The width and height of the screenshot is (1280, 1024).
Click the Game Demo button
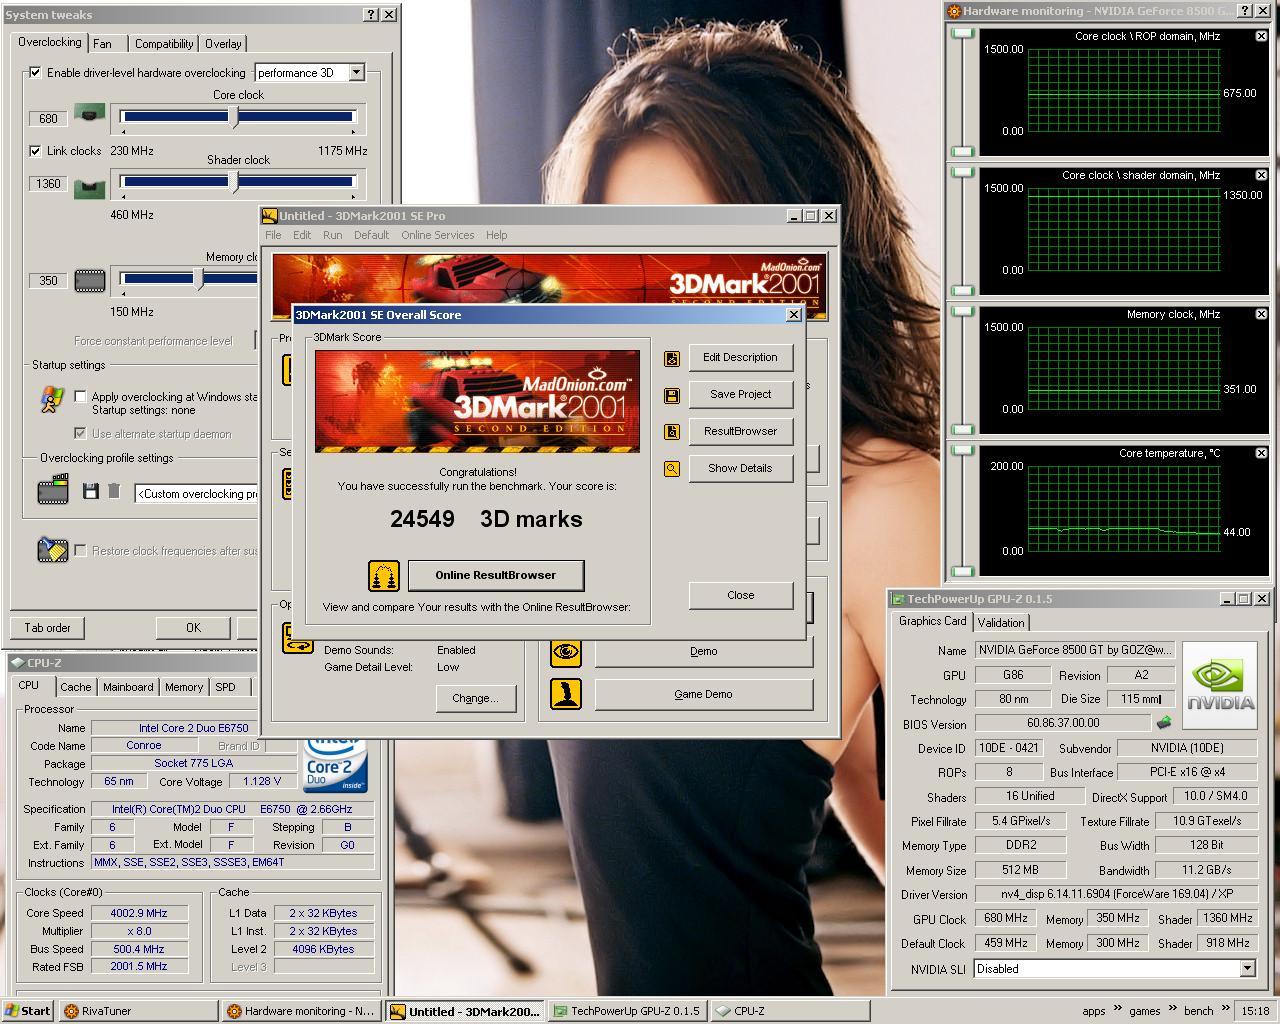coord(703,694)
